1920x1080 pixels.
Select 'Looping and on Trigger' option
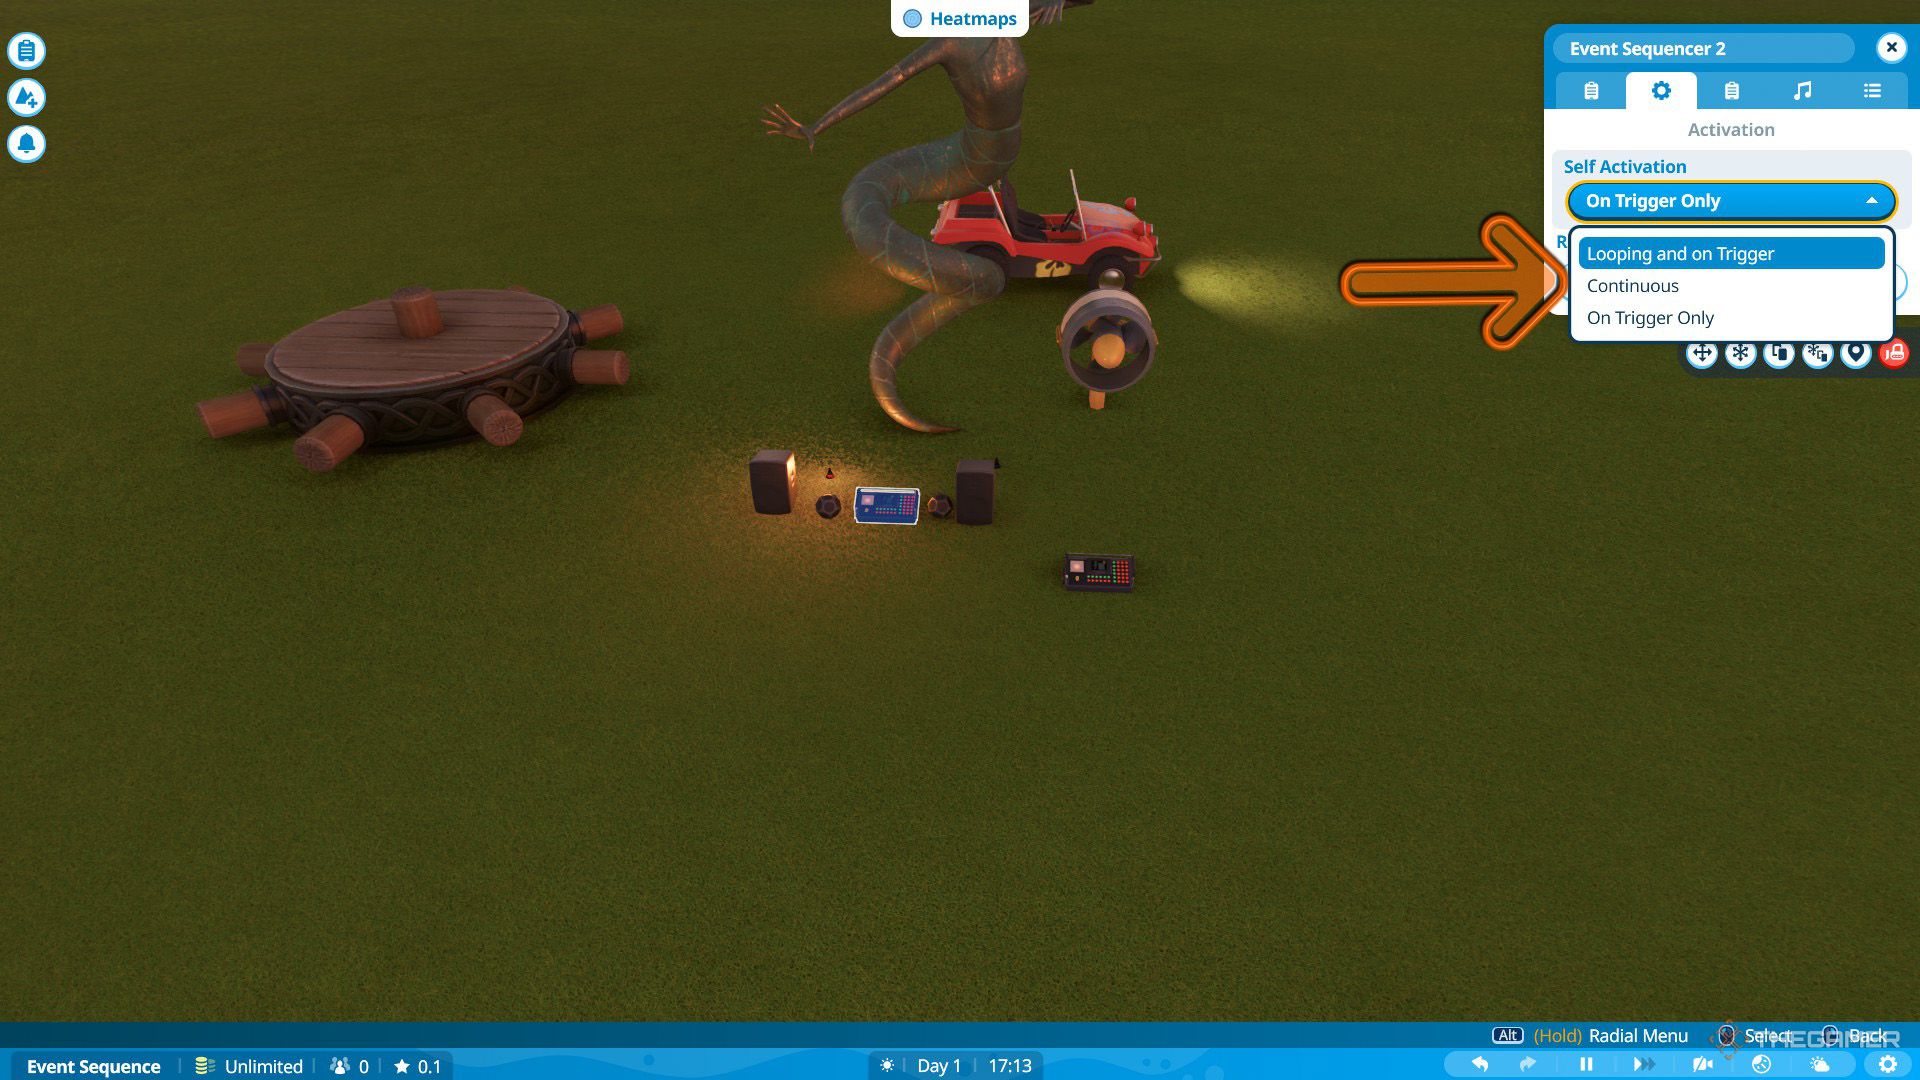(1729, 252)
